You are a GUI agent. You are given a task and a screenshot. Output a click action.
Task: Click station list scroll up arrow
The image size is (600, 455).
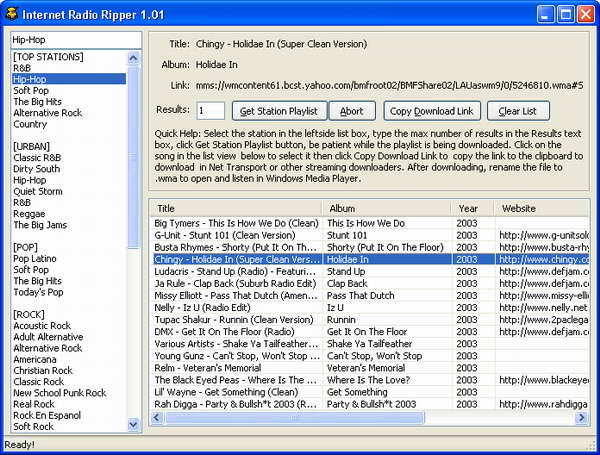(133, 58)
